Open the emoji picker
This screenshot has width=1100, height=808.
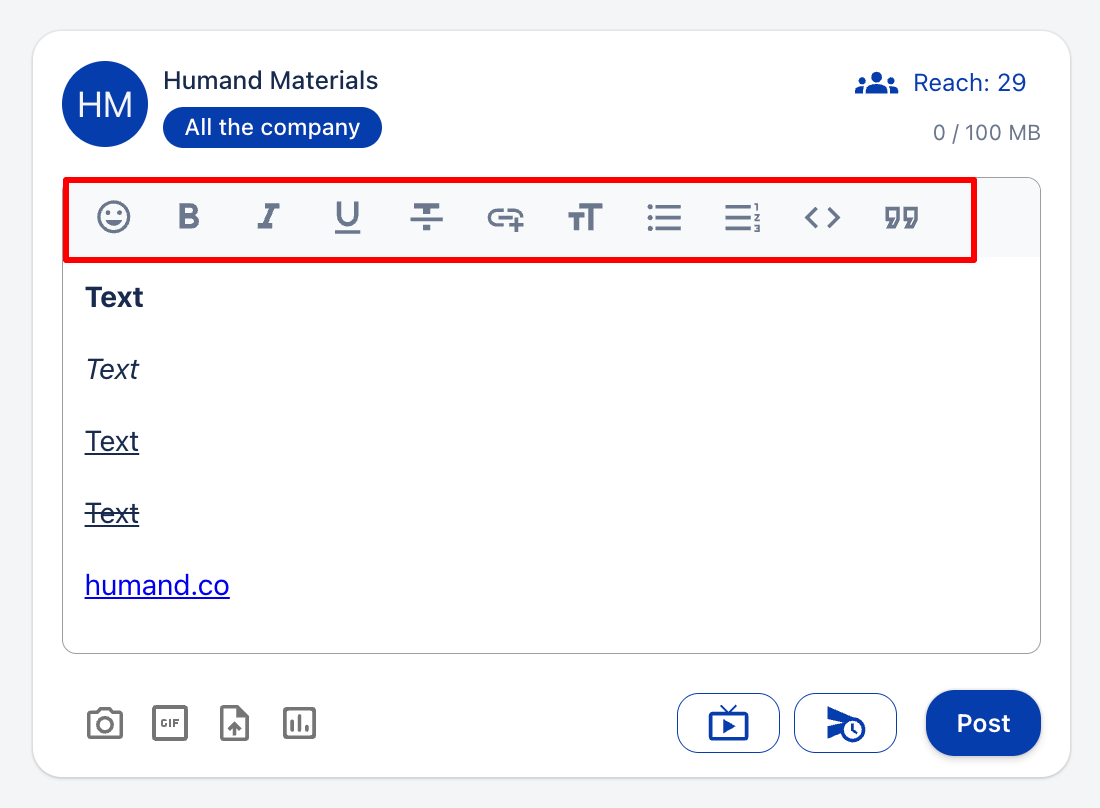pyautogui.click(x=114, y=217)
